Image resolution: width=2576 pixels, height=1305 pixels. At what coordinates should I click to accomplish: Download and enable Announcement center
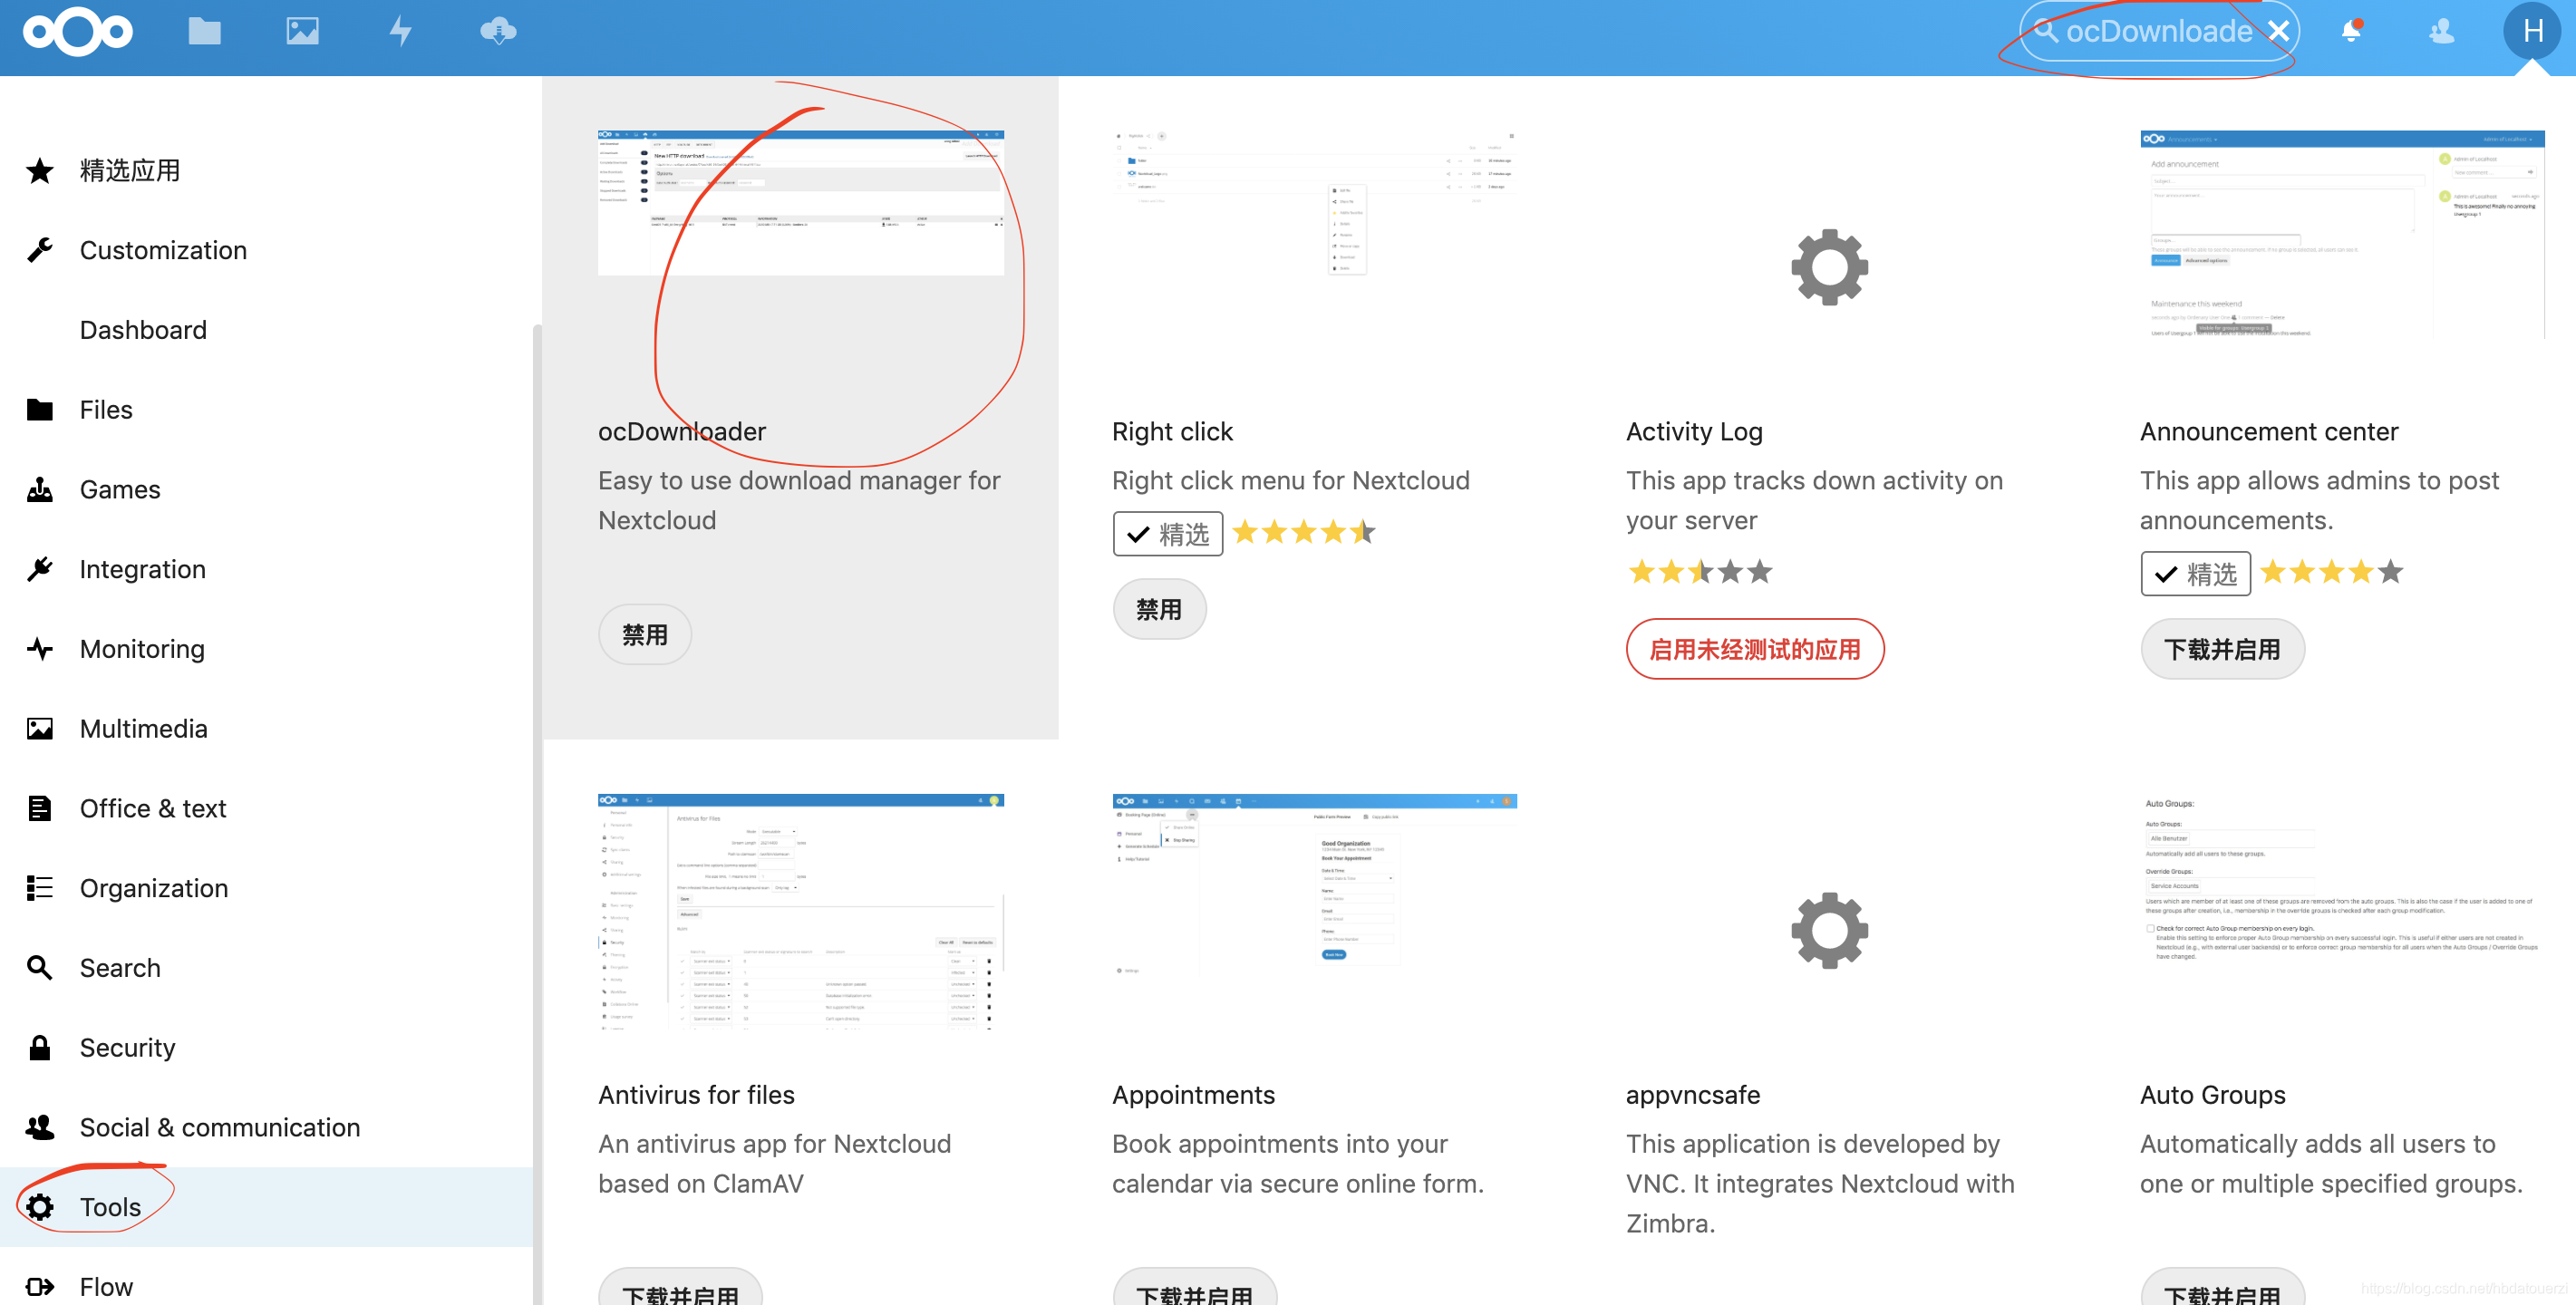pyautogui.click(x=2222, y=649)
